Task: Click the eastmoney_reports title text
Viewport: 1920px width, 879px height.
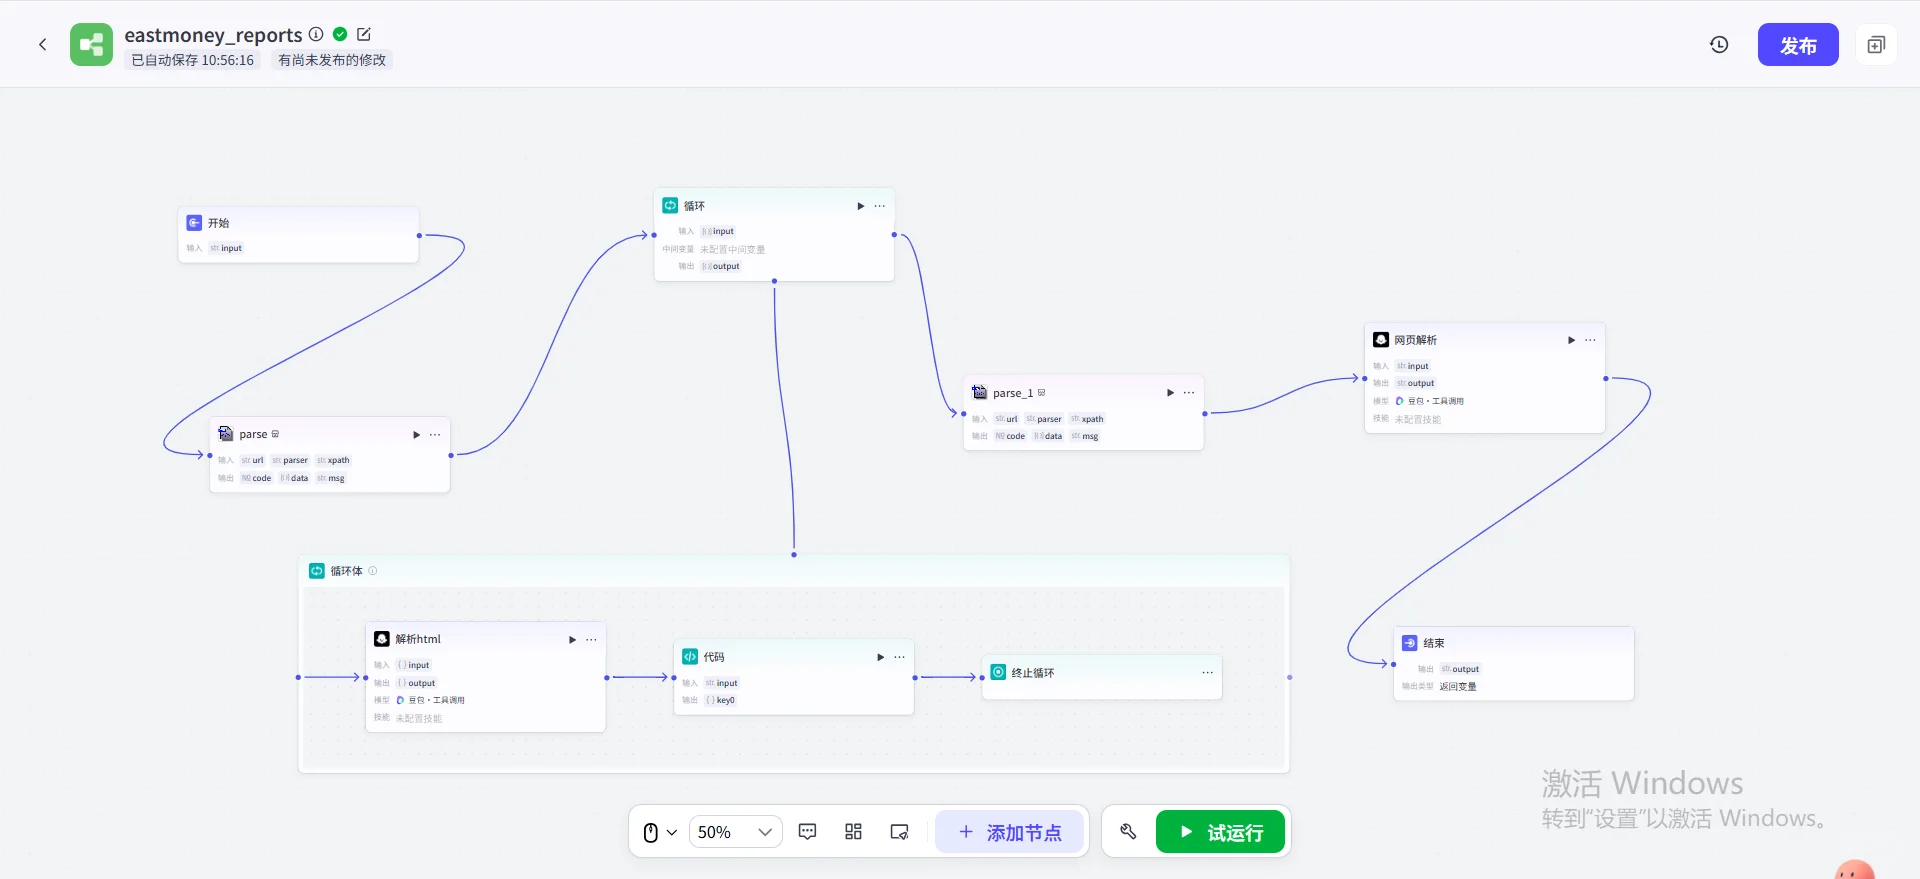Action: point(213,35)
